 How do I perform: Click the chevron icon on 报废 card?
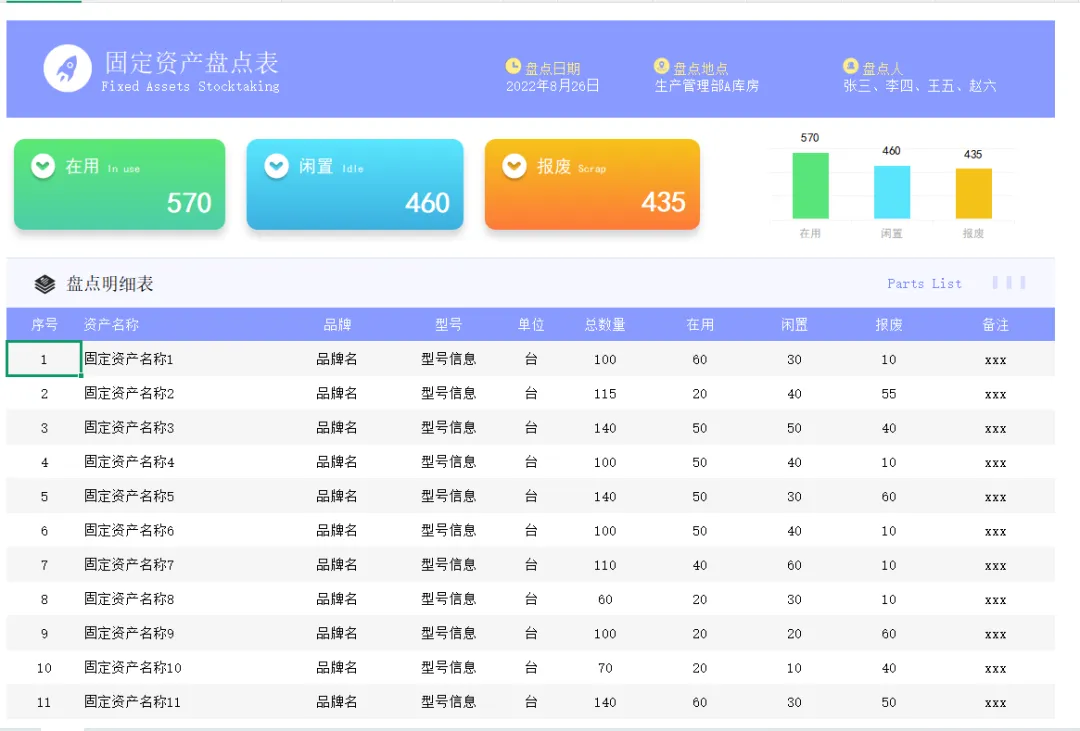515,166
